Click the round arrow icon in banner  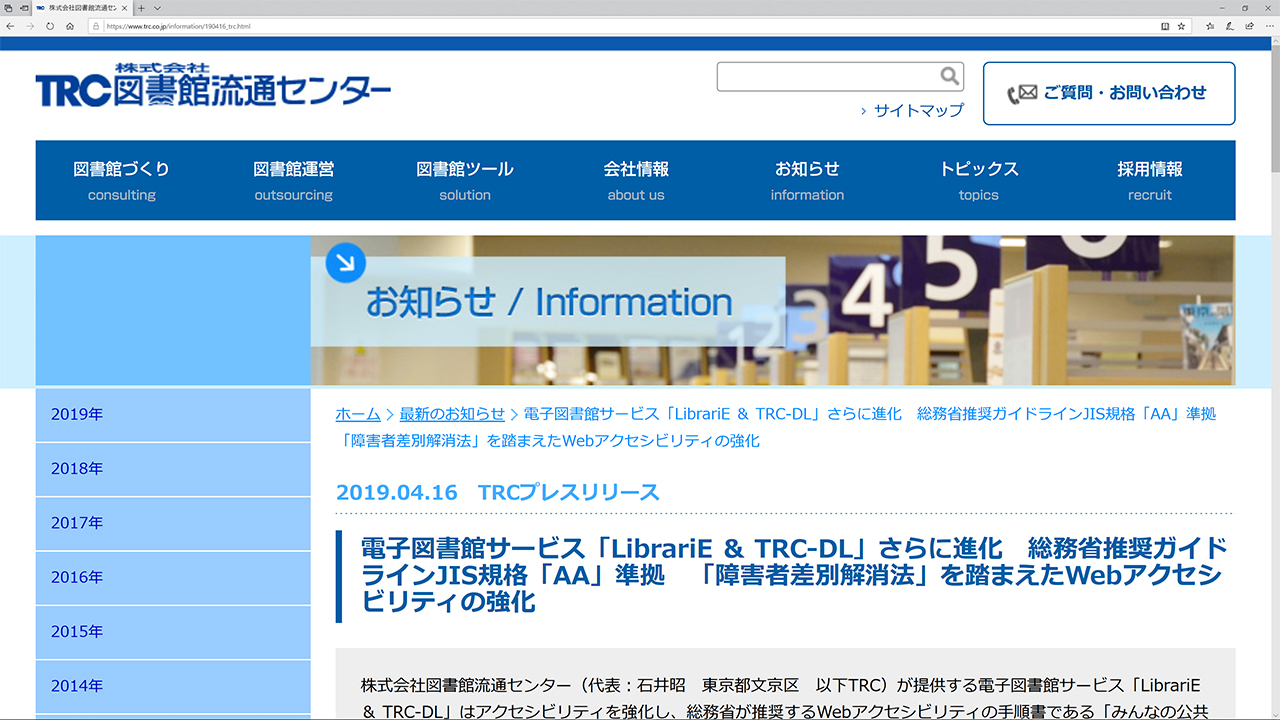pos(346,263)
